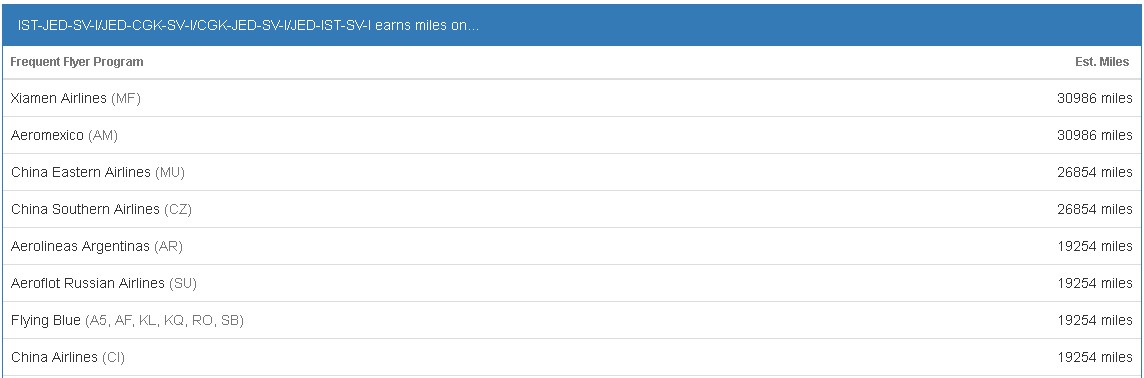Click 26854 miles value for China Southern
Viewport: 1144px width, 378px height.
[x=1094, y=209]
